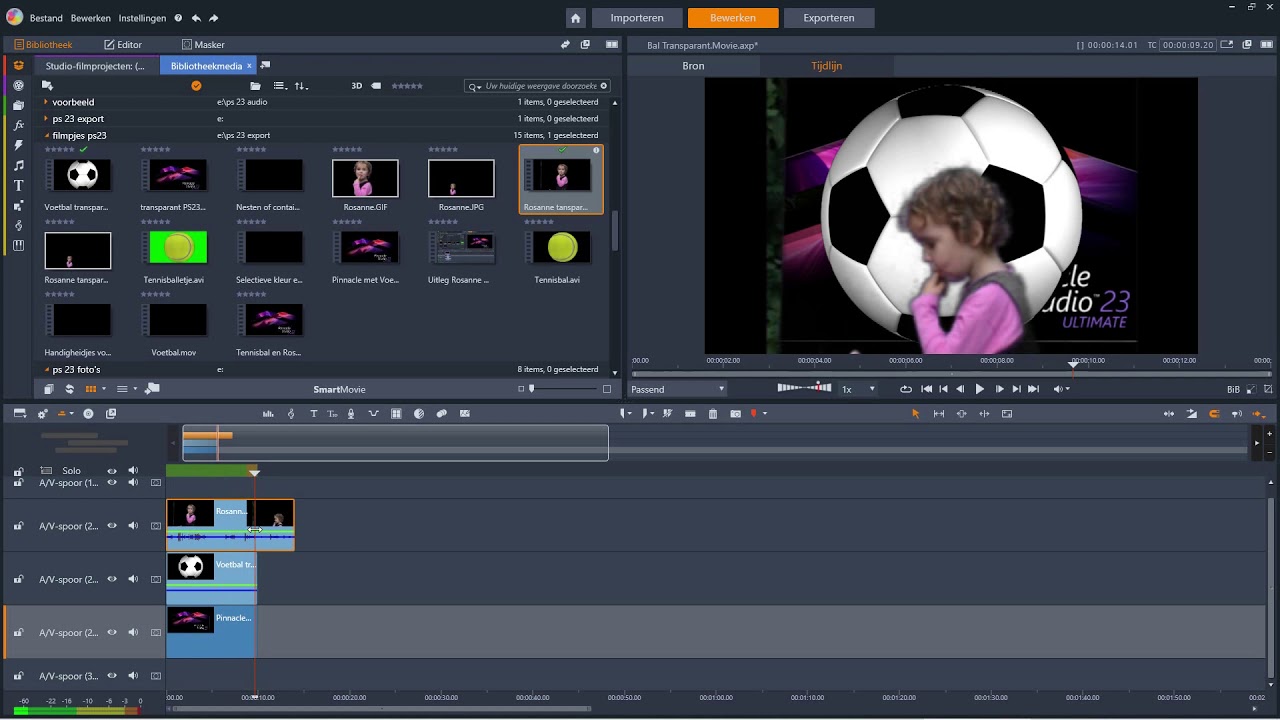The height and width of the screenshot is (720, 1280).
Task: Mute audio of A/V-spoor (3 track
Action: (x=133, y=676)
